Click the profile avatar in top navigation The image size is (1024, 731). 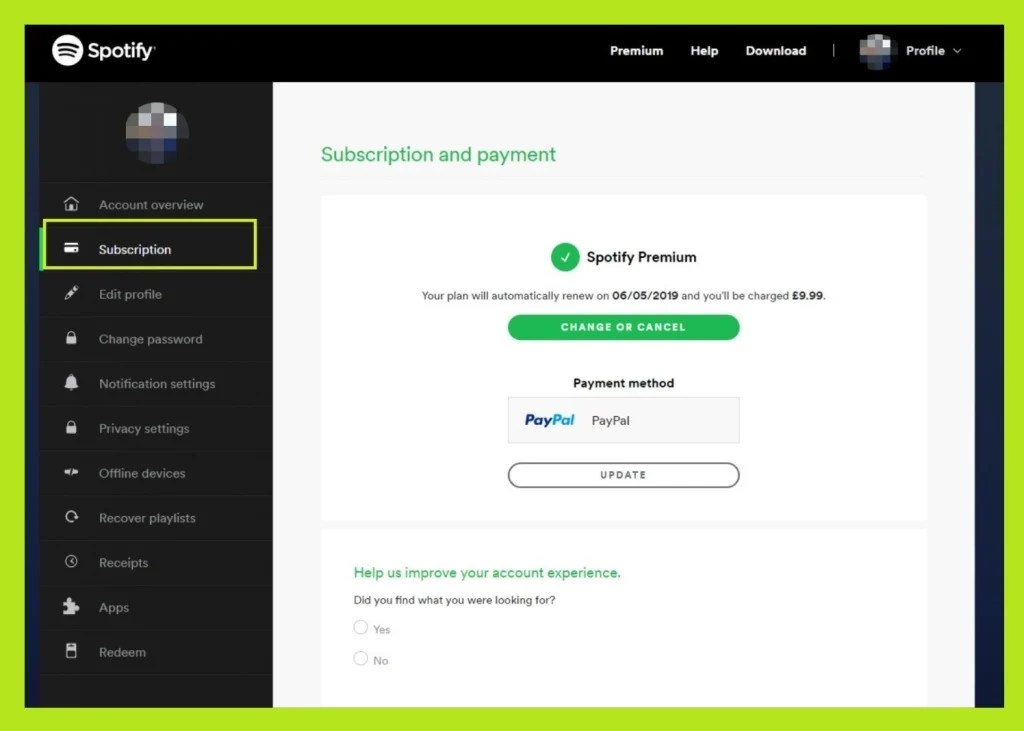coord(875,51)
